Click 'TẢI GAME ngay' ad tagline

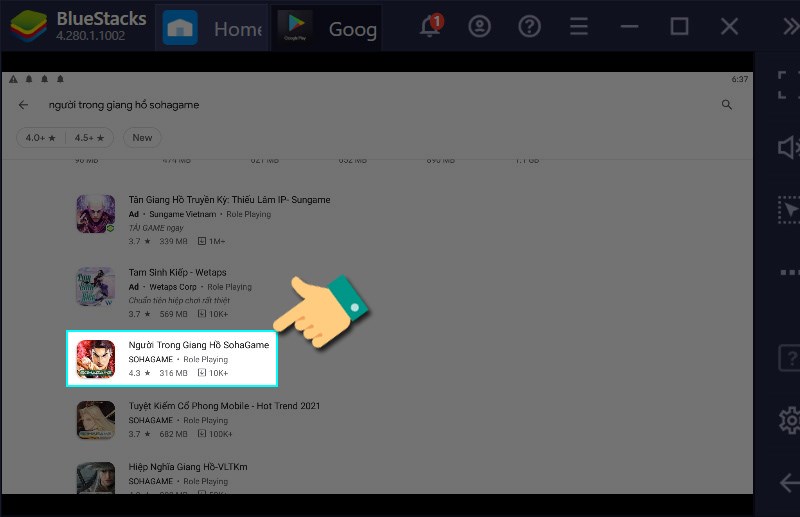[x=156, y=228]
